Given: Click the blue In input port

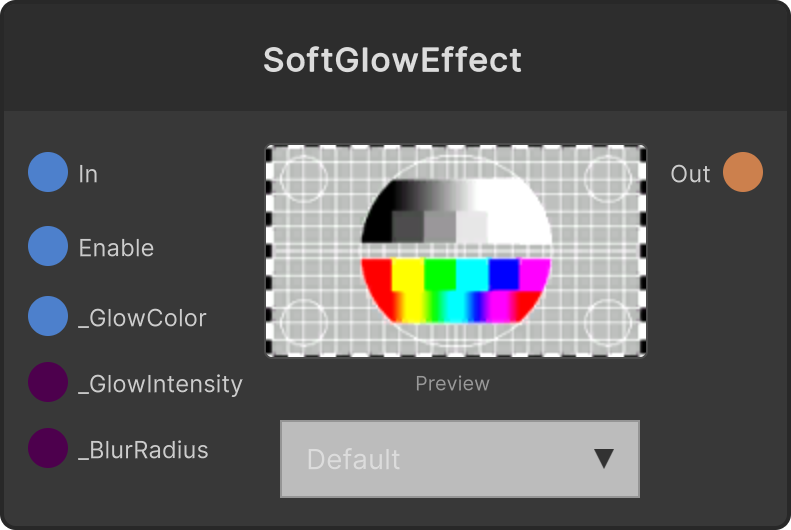Looking at the screenshot, I should click(48, 172).
